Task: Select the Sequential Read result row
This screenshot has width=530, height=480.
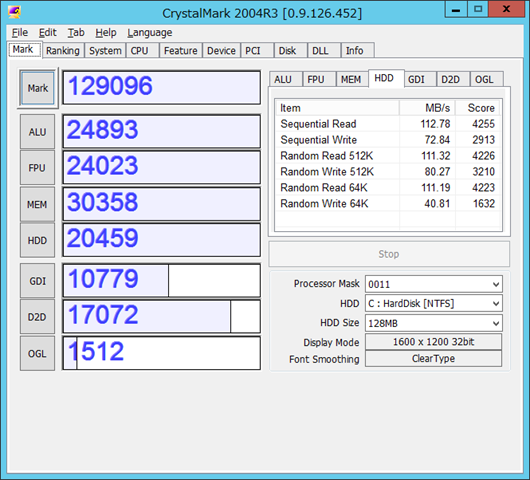Action: click(x=388, y=124)
